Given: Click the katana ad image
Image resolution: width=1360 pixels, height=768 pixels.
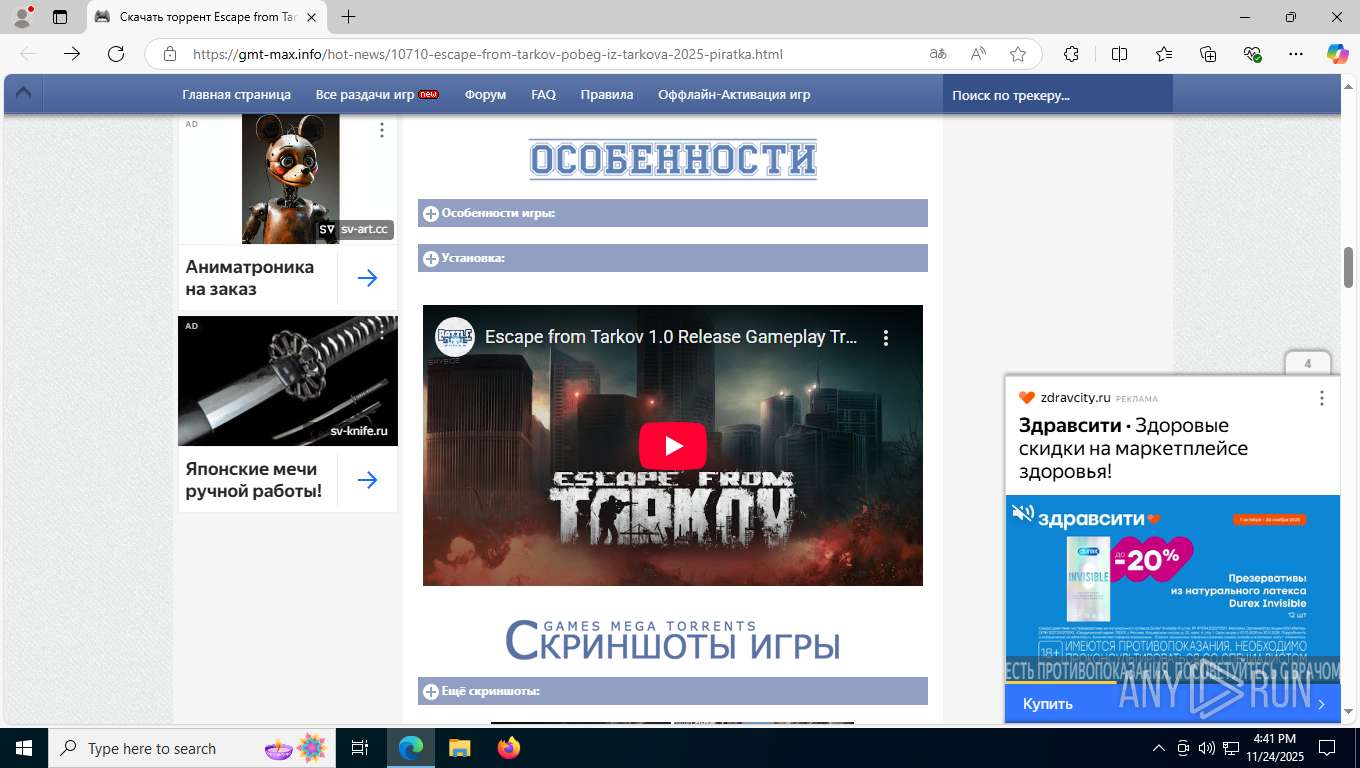Looking at the screenshot, I should click(x=288, y=381).
